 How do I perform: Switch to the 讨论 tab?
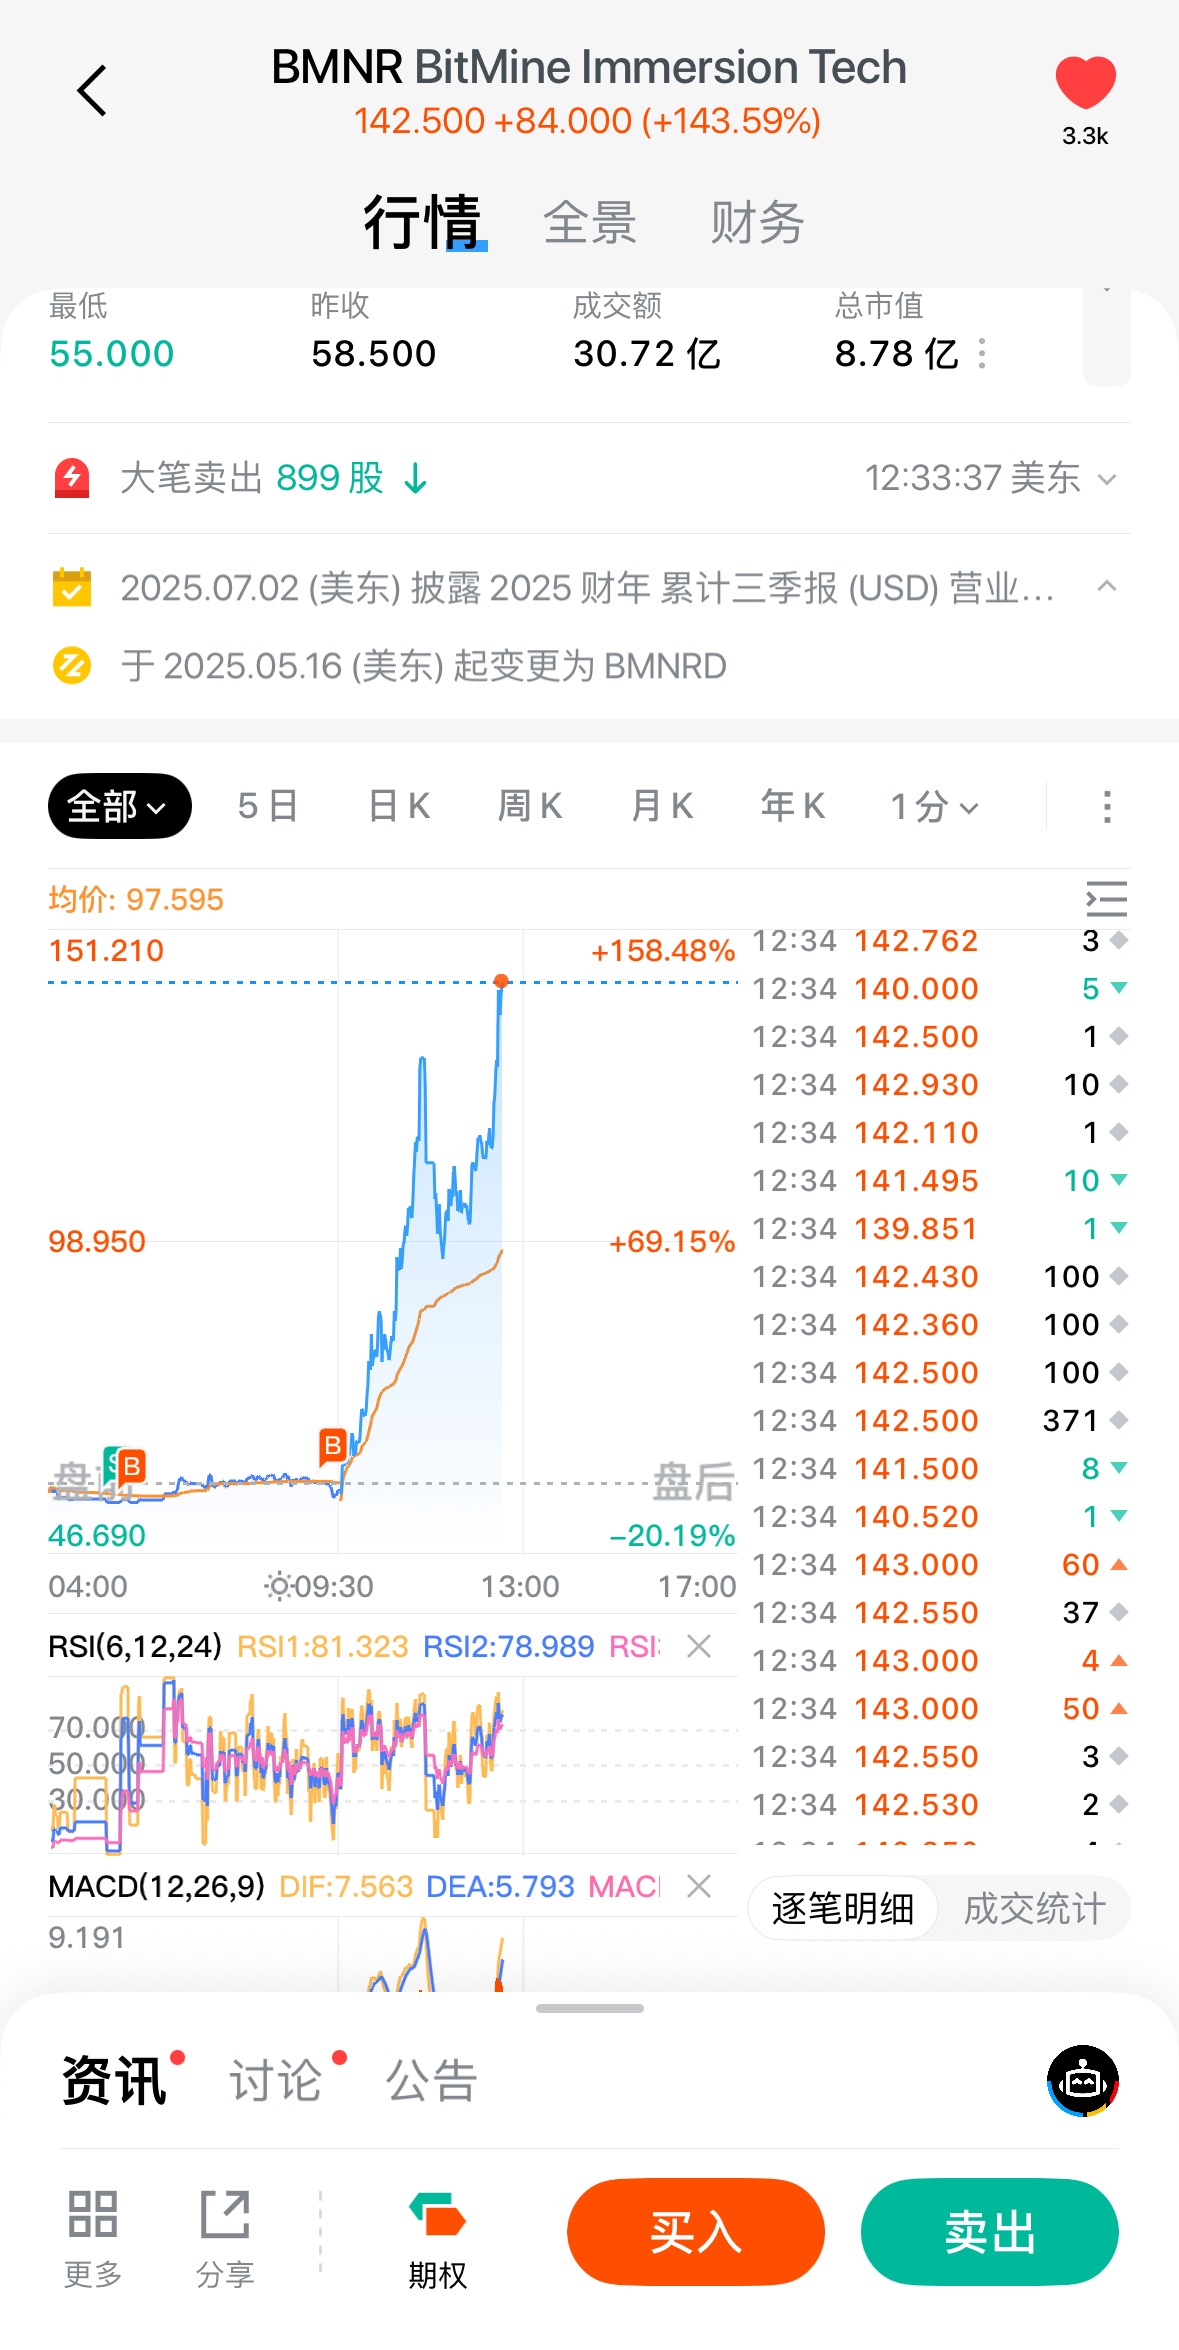[276, 2081]
